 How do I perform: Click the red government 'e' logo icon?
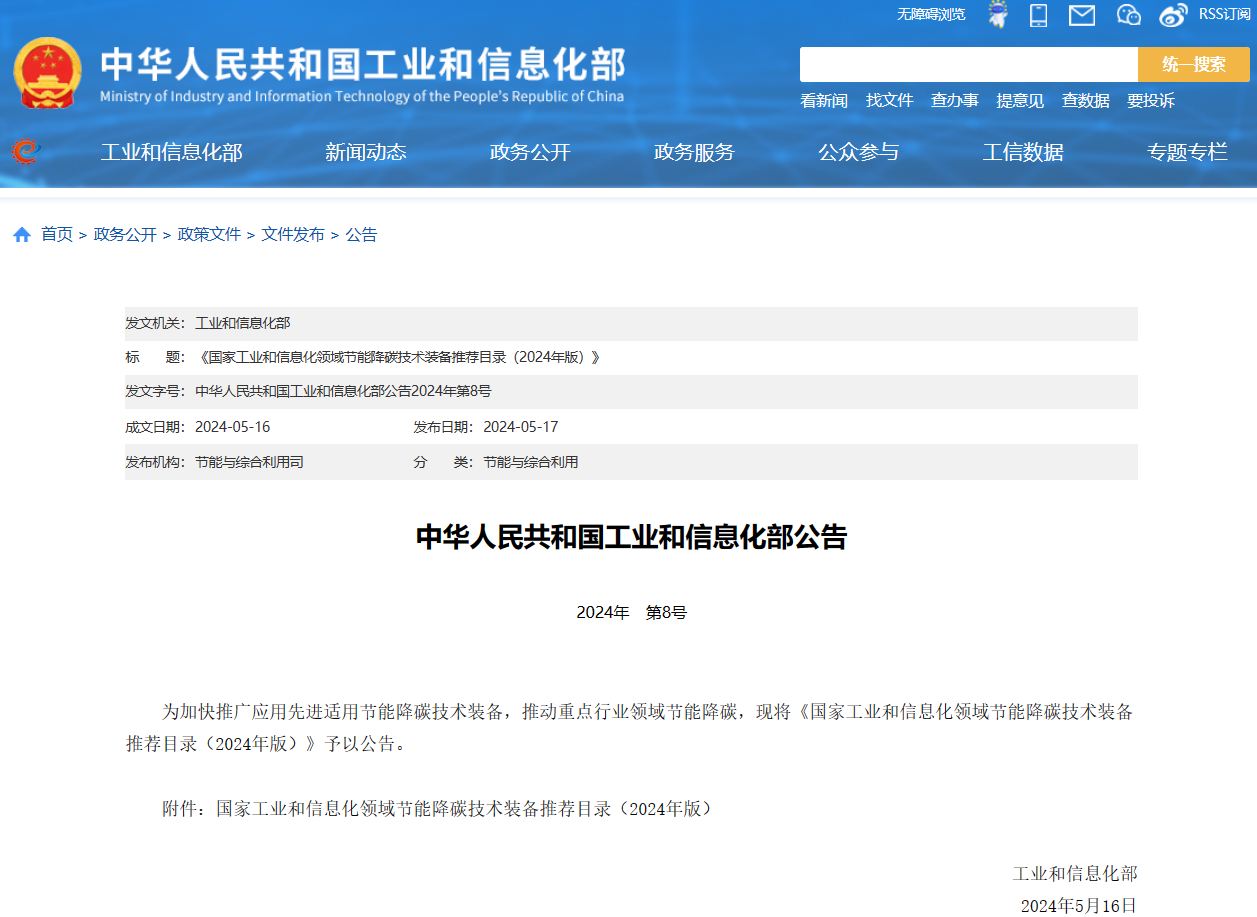[x=24, y=152]
